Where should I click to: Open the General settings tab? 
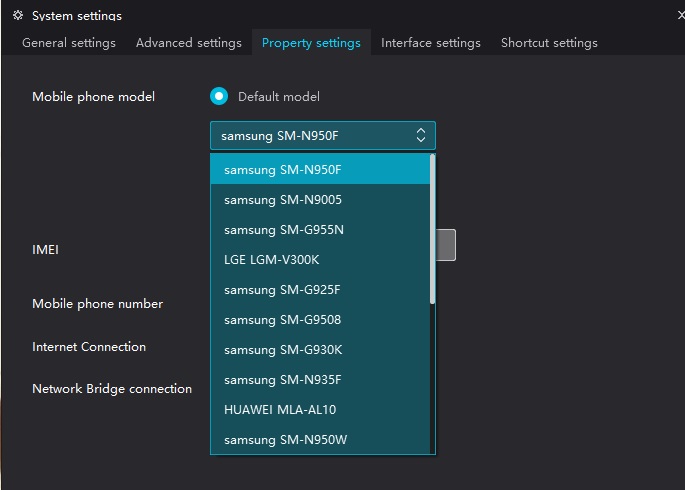[x=69, y=43]
